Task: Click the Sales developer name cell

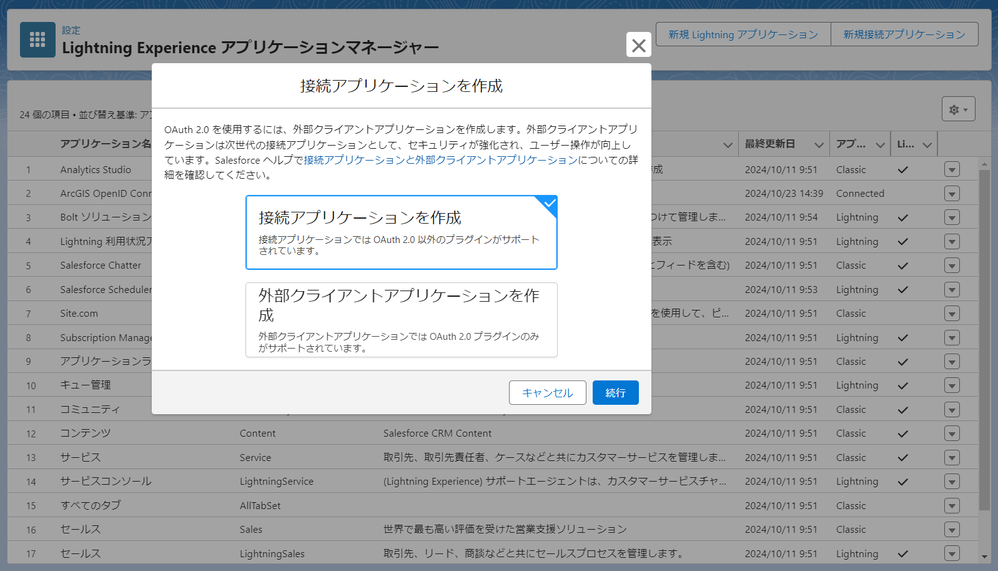Action: tap(251, 529)
